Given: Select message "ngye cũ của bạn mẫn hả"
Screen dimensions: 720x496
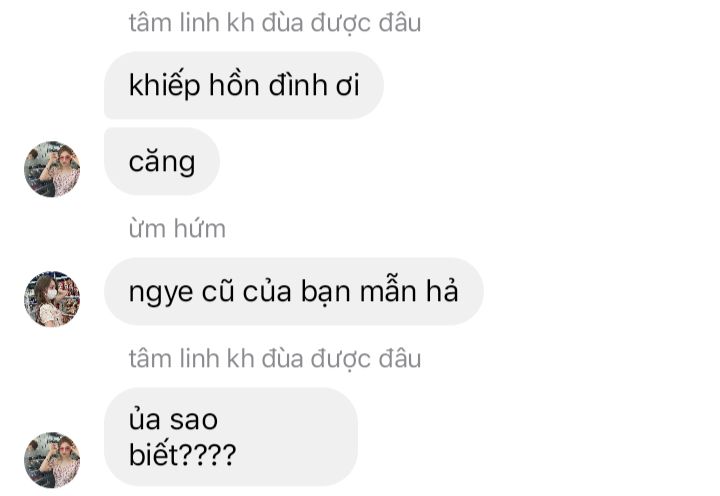Looking at the screenshot, I should click(293, 292).
